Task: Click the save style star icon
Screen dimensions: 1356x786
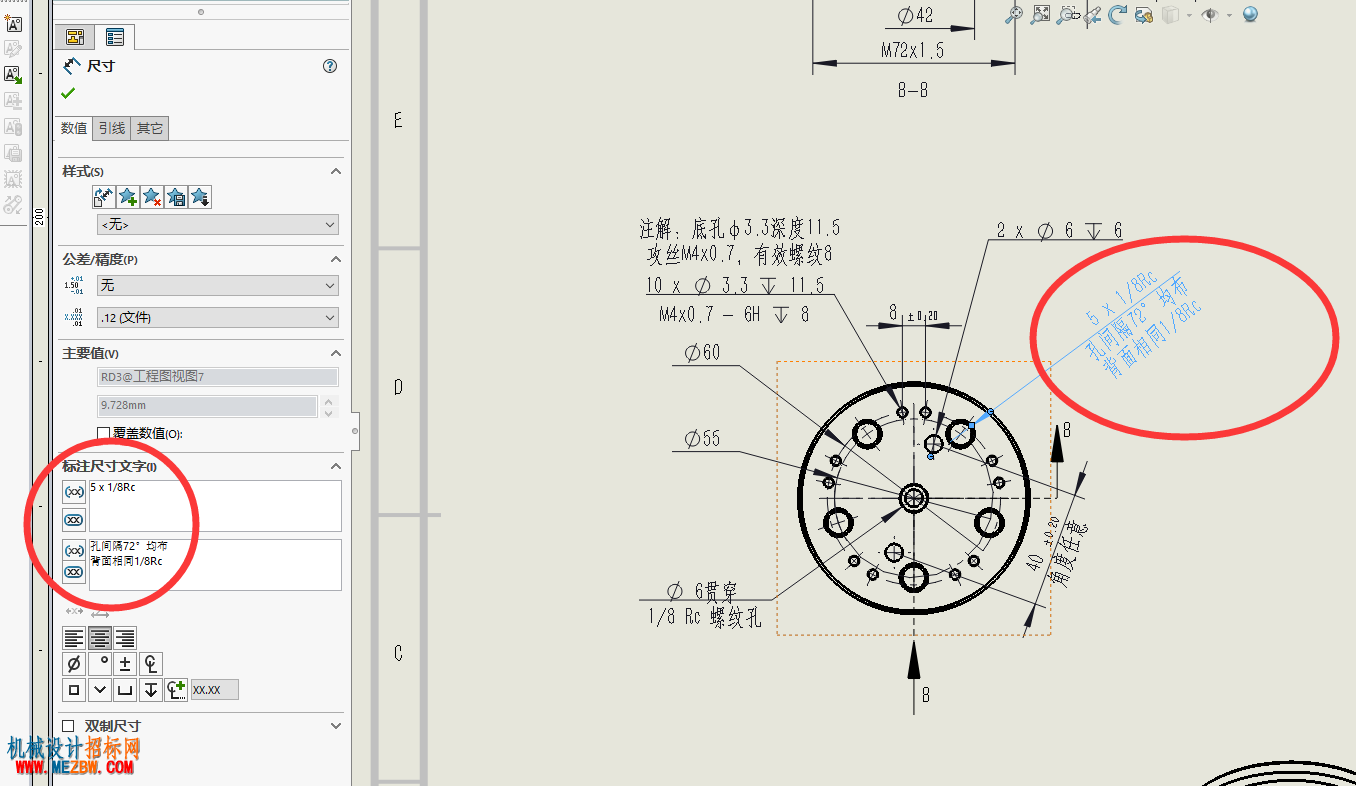Action: point(176,197)
